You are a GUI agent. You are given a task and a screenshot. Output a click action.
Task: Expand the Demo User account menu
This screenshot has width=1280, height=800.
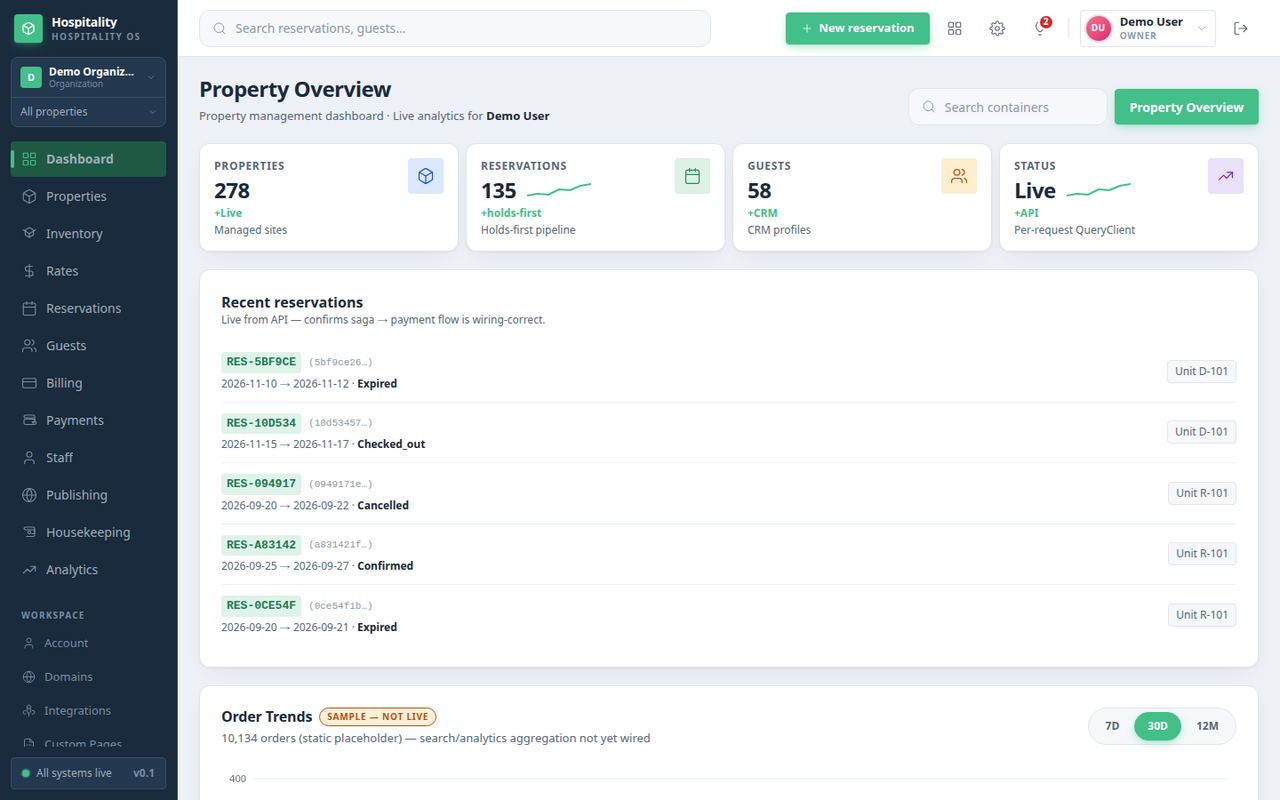click(1147, 28)
